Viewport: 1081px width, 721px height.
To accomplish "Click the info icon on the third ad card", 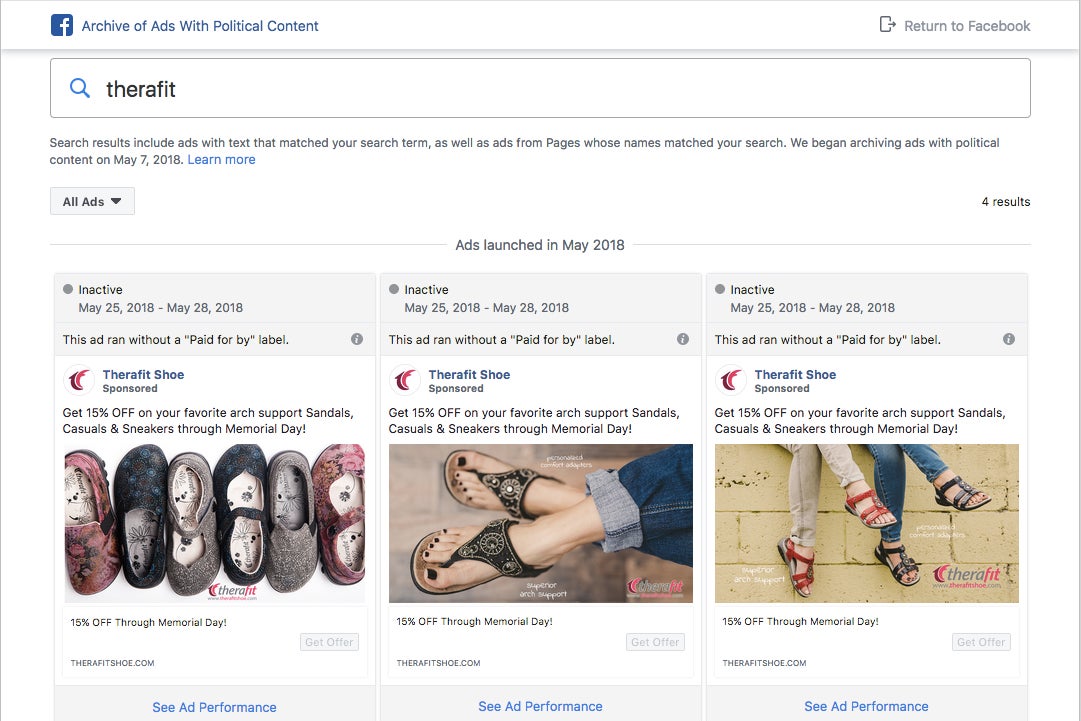I will point(1009,339).
